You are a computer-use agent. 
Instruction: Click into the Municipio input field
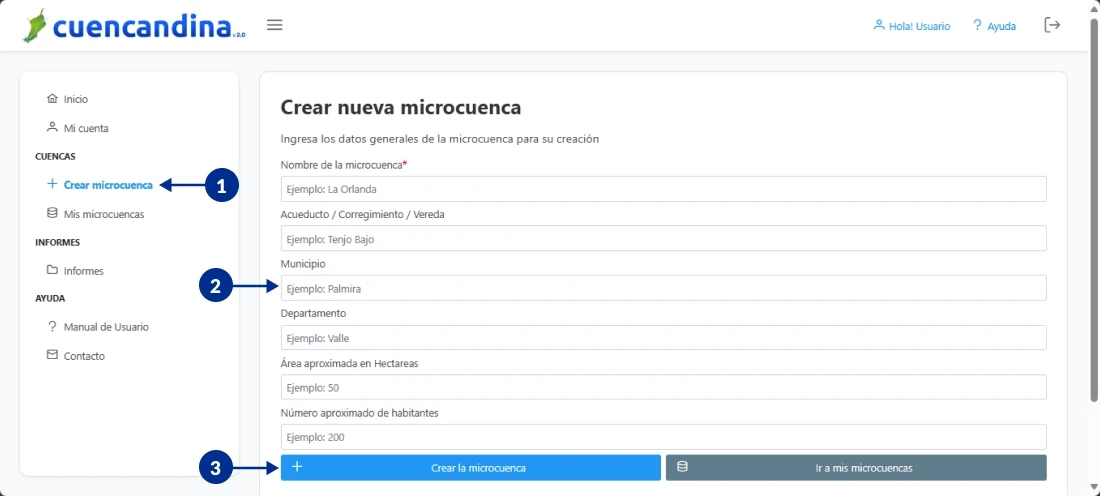[663, 288]
